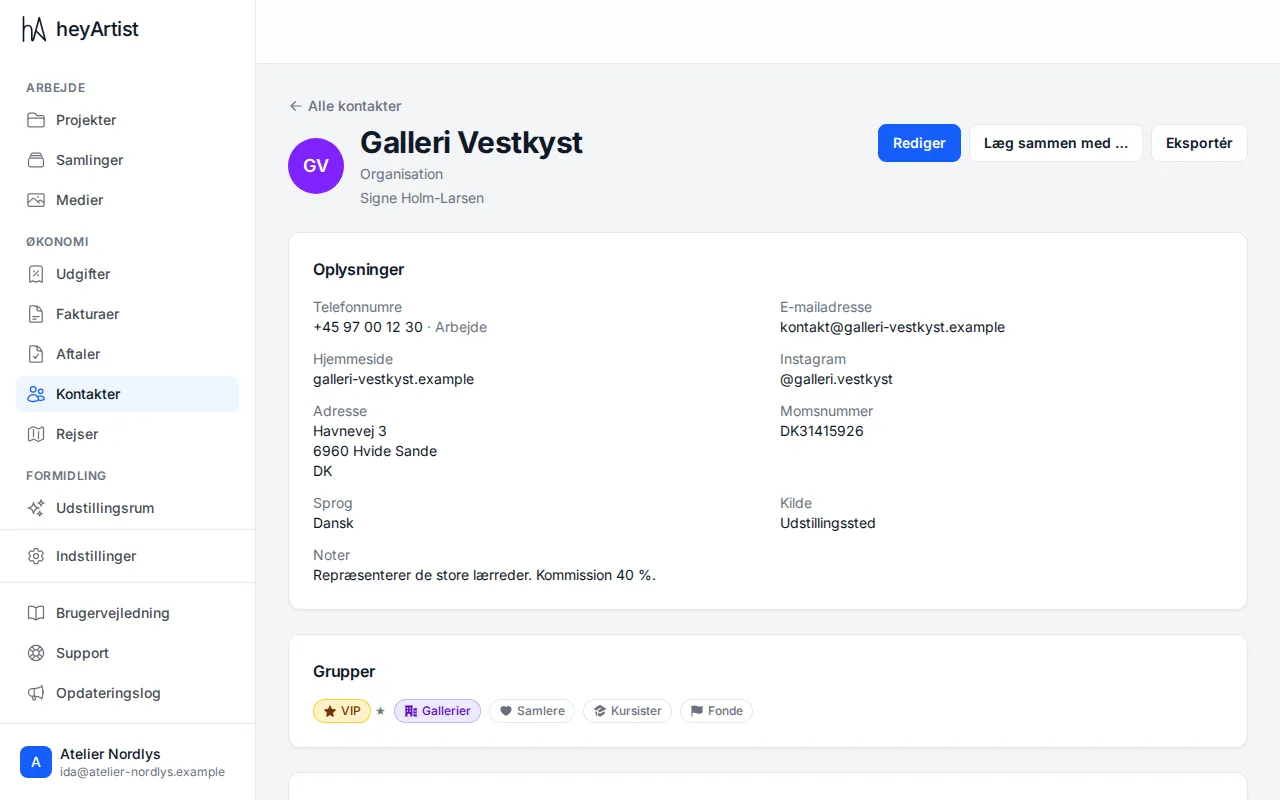This screenshot has height=800, width=1280.
Task: Open Projekter via its folder icon
Action: pyautogui.click(x=36, y=120)
